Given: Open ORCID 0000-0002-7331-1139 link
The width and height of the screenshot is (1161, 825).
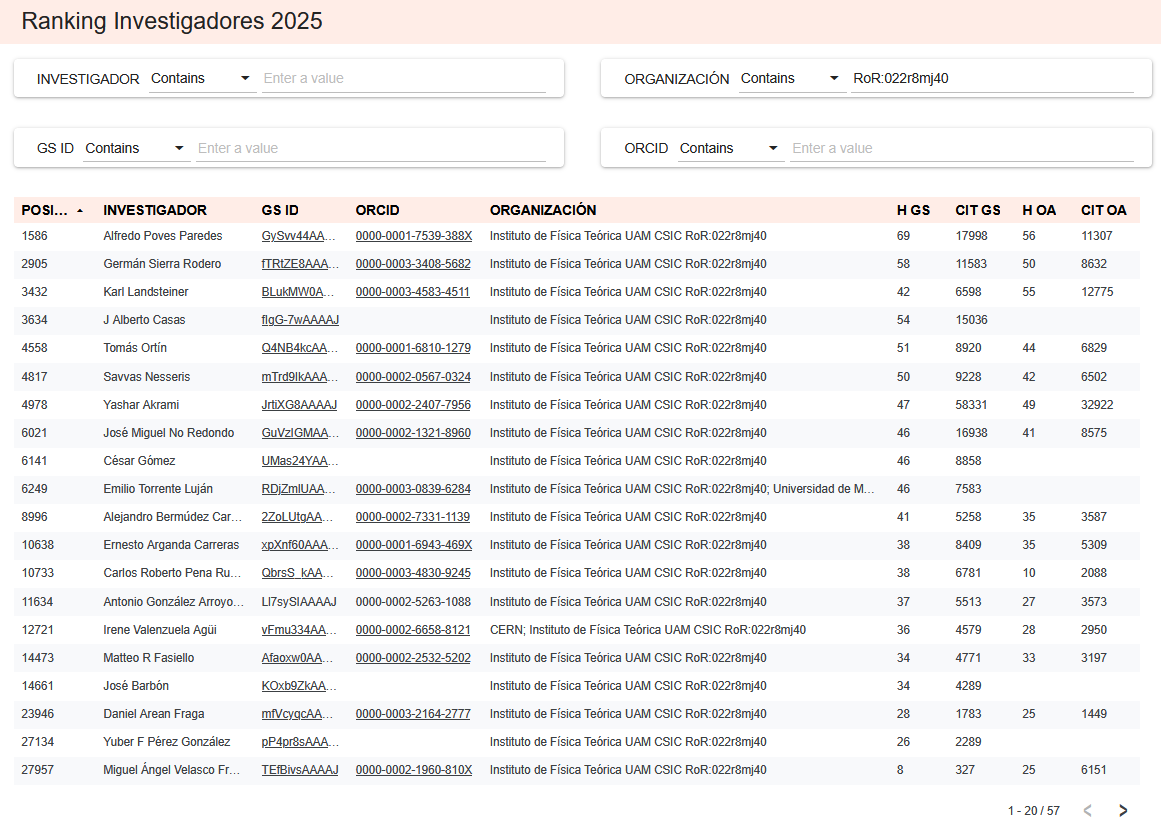Looking at the screenshot, I should (x=413, y=517).
